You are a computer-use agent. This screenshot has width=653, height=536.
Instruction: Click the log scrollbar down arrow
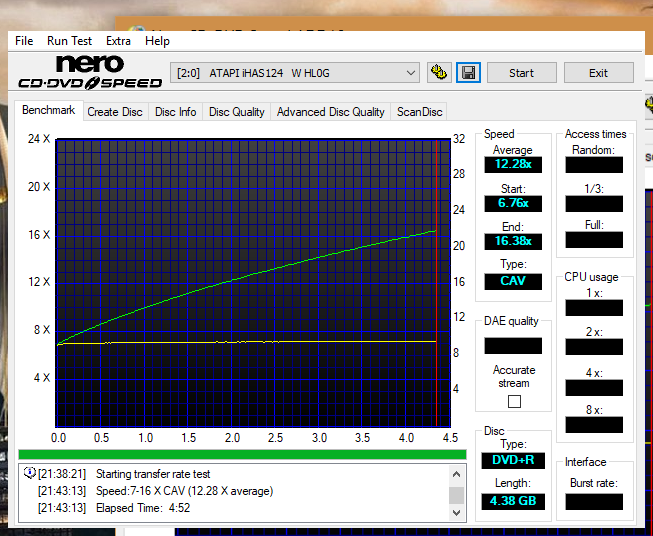456,513
